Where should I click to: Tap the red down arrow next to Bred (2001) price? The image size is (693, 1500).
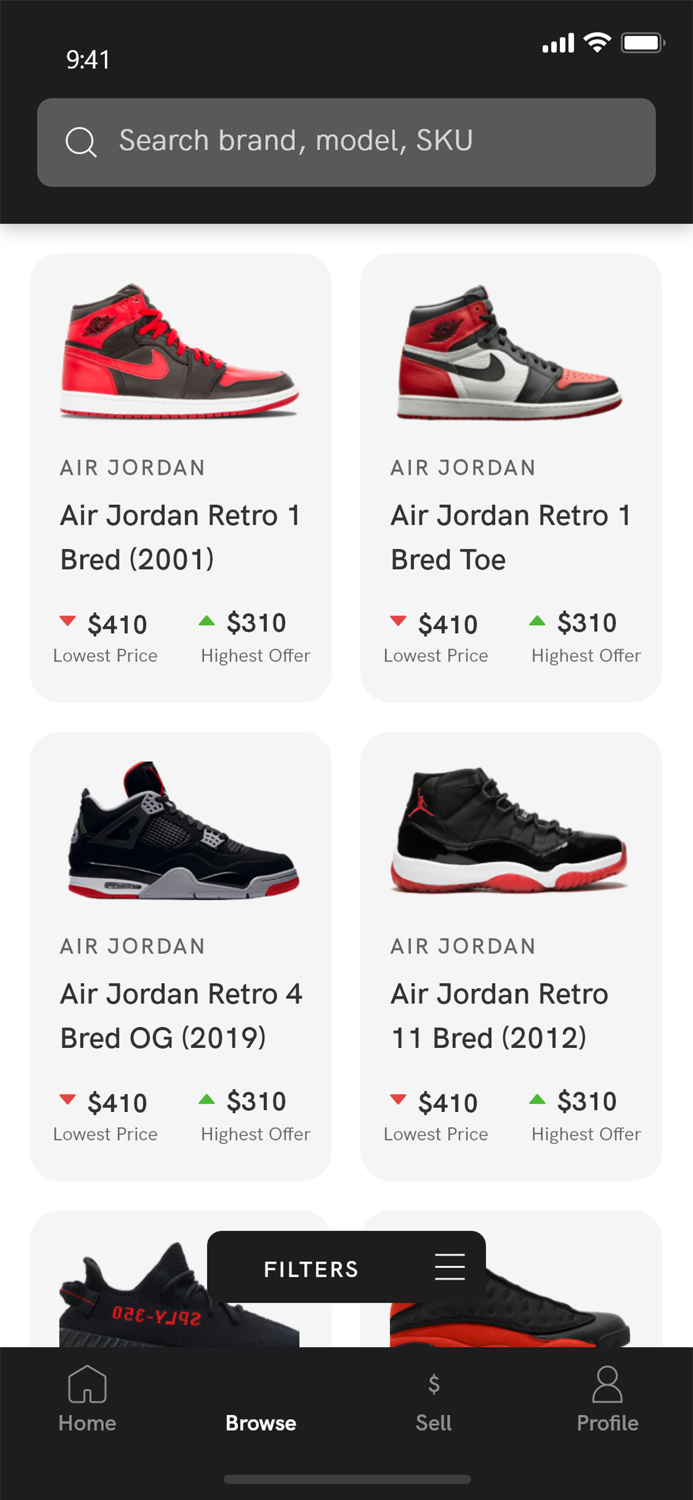(x=68, y=622)
